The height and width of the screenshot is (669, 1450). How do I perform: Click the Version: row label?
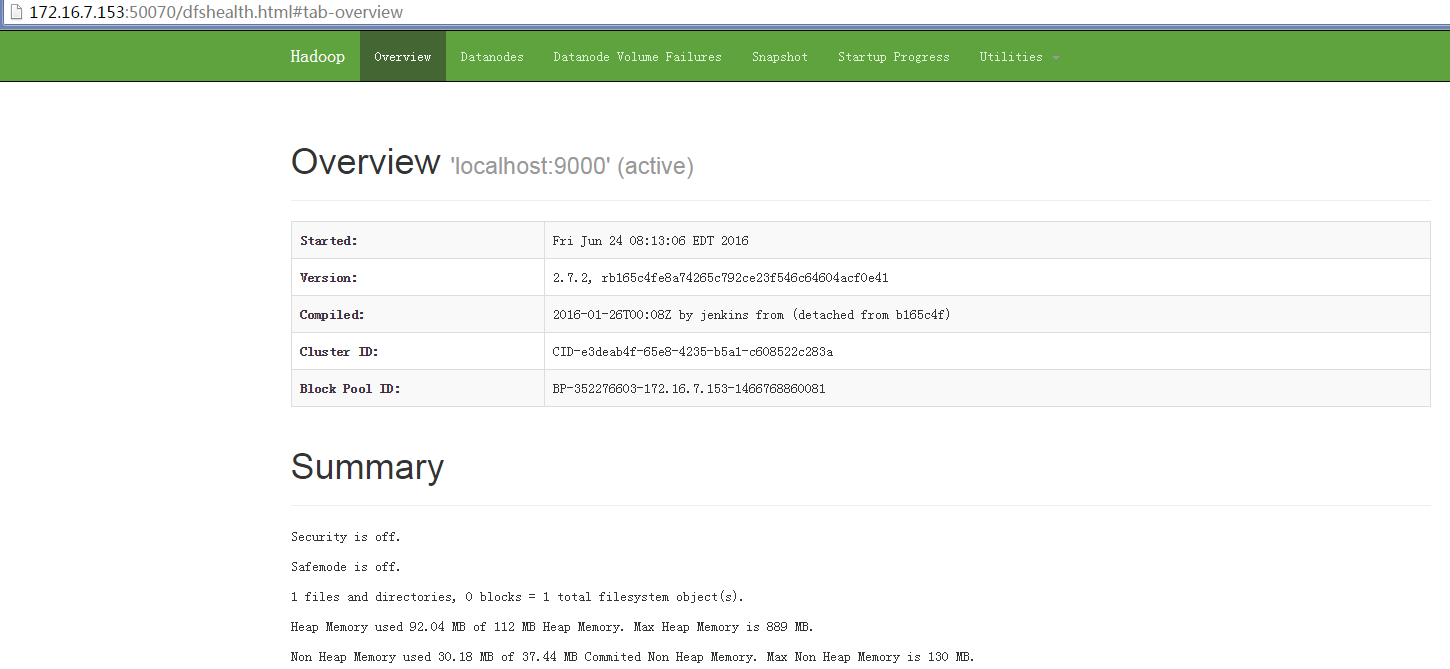click(x=329, y=278)
